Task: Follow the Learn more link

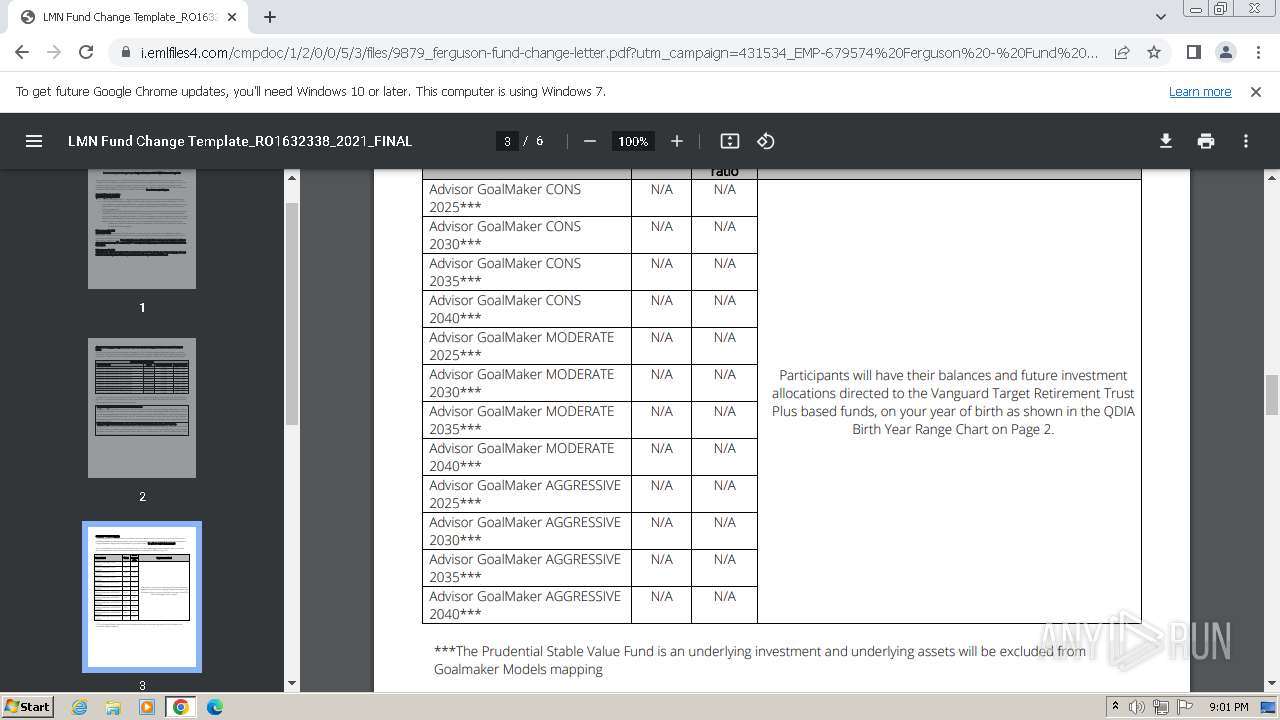Action: click(x=1200, y=91)
